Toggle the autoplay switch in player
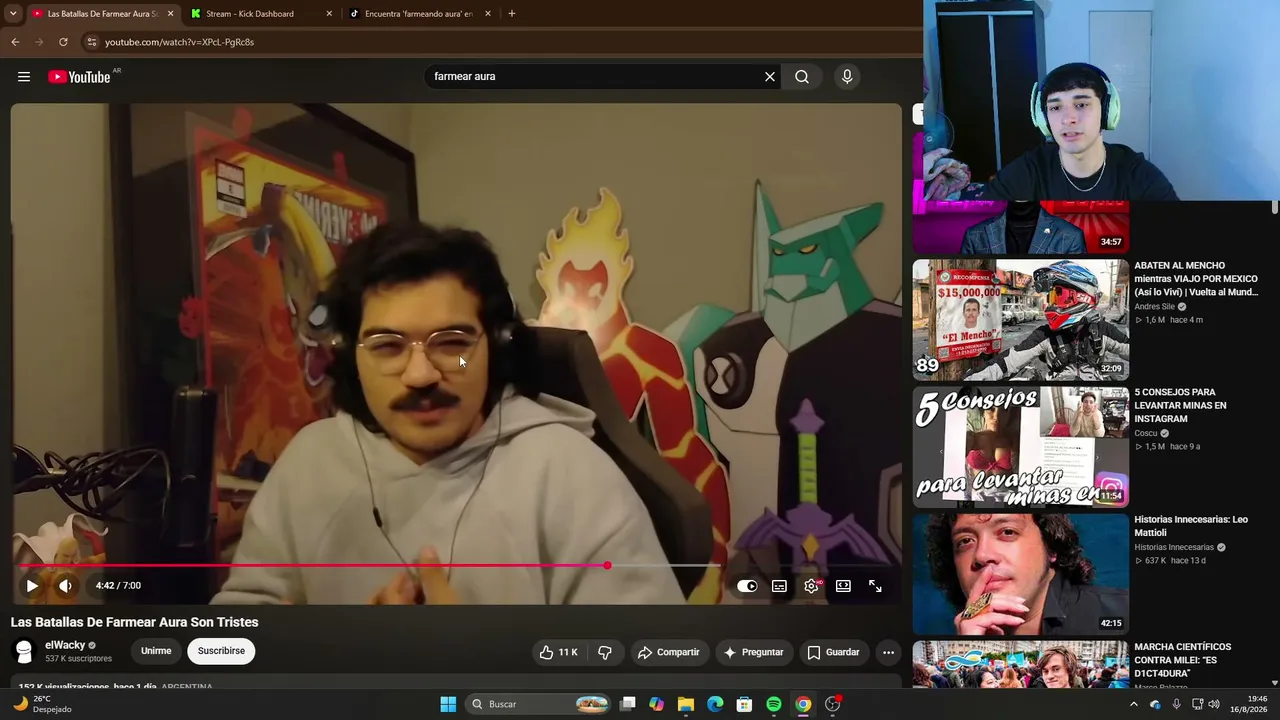This screenshot has height=720, width=1280. click(747, 586)
